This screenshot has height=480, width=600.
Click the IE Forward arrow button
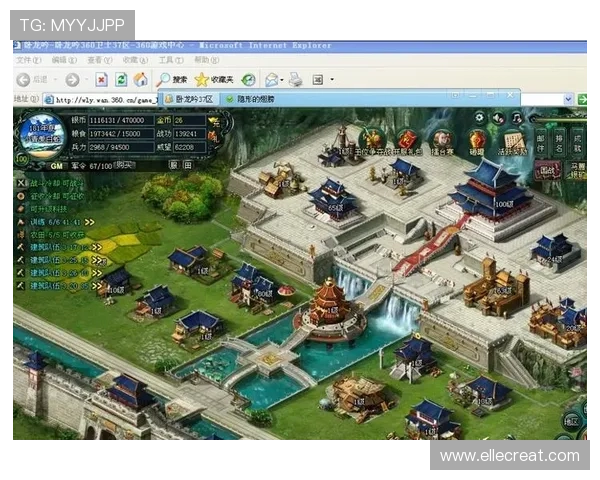tap(72, 80)
